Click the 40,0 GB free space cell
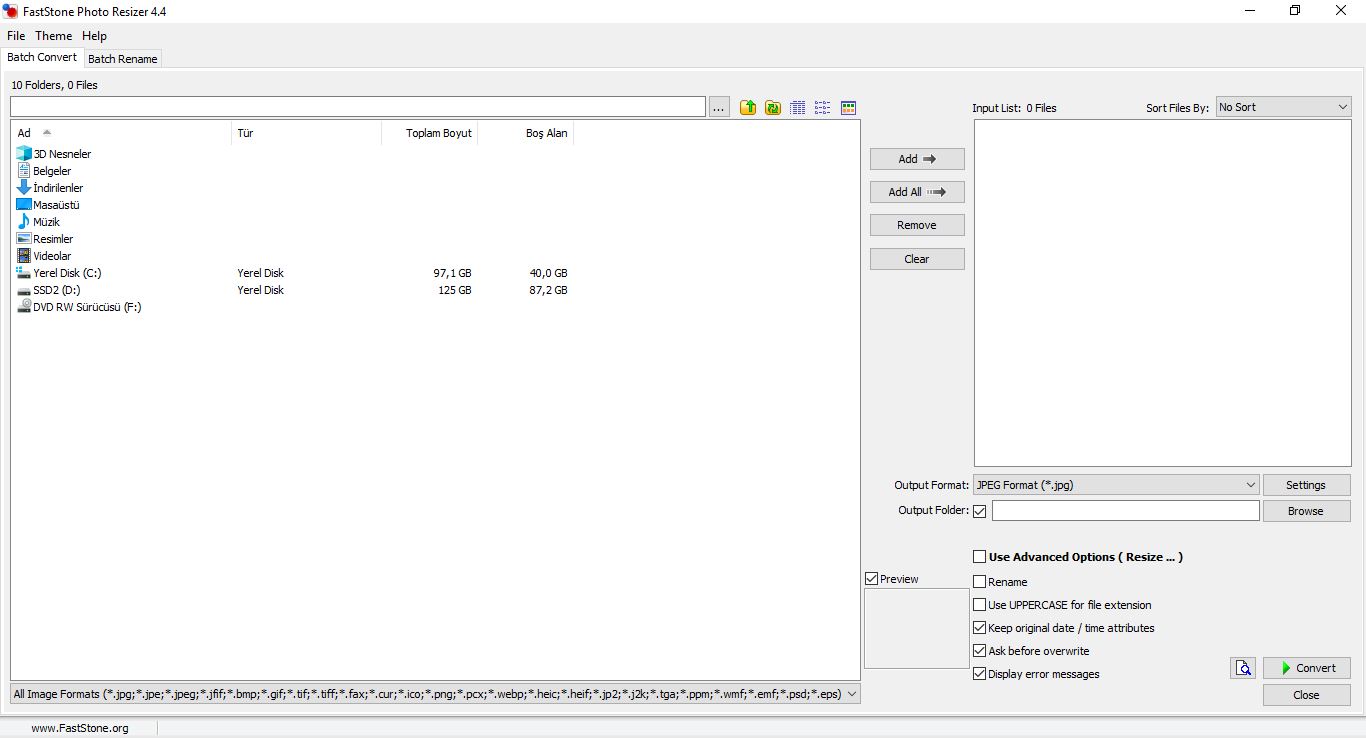1366x738 pixels. [x=548, y=273]
